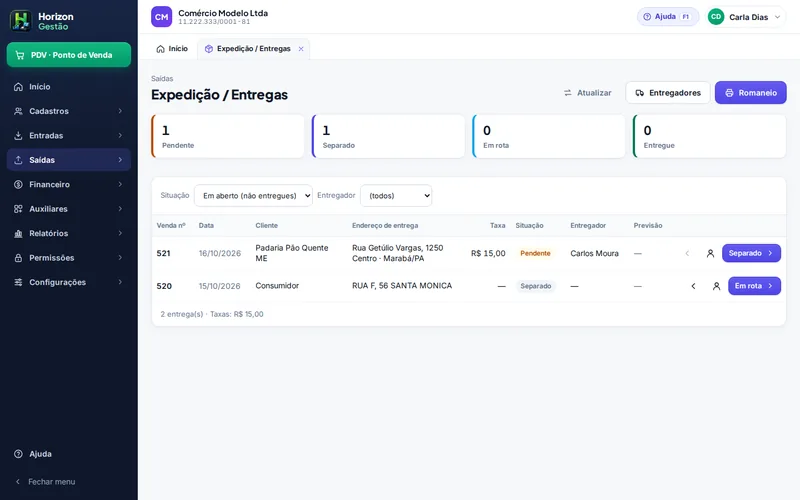This screenshot has width=800, height=500.
Task: Click the Separado status badge in row 520
Action: 536,286
